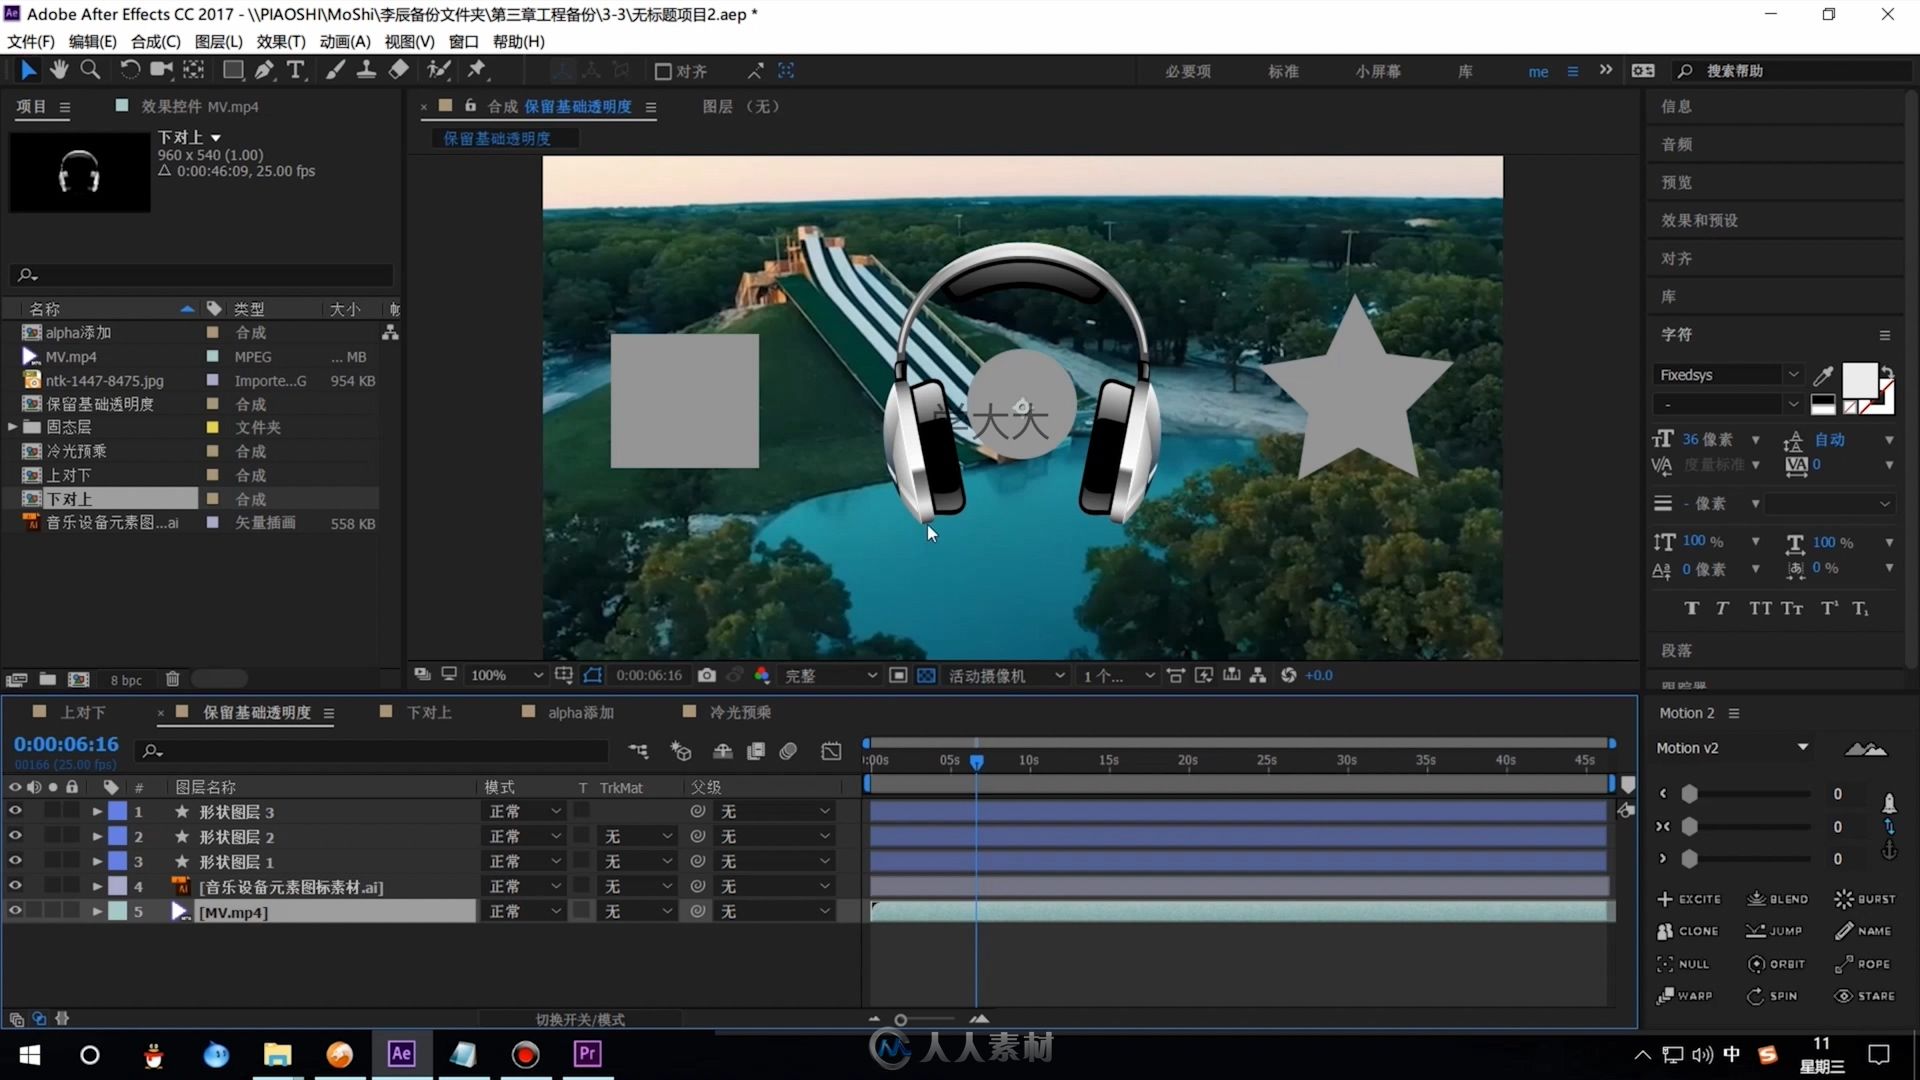This screenshot has width=1920, height=1080.
Task: Select 动画(A) from the menu bar
Action: 342,41
